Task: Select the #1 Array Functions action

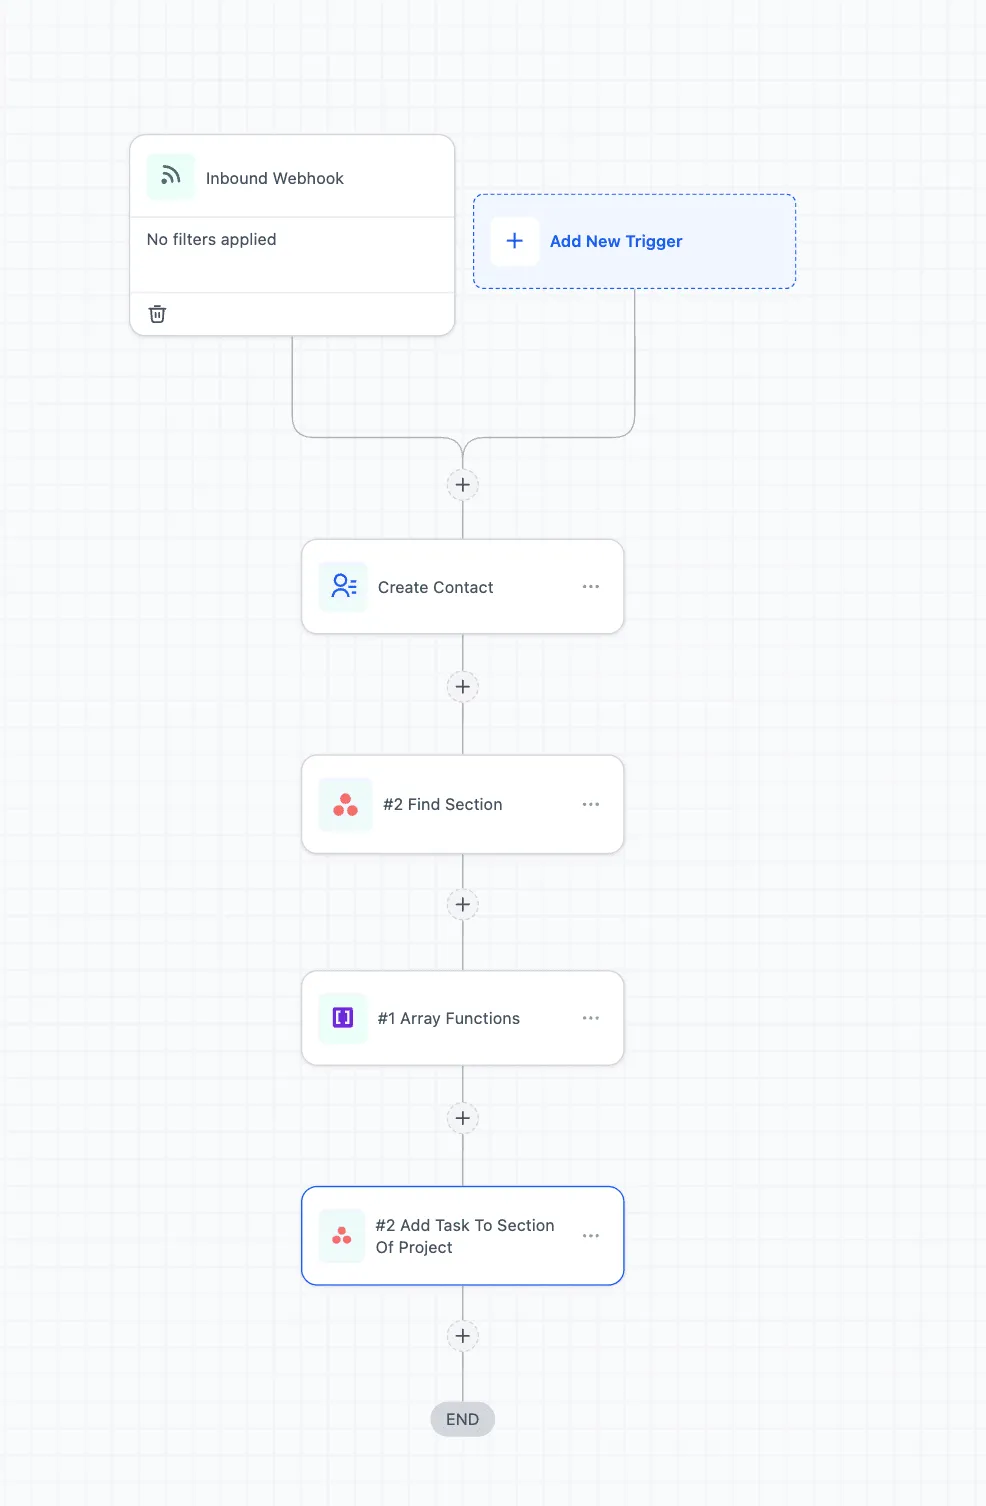Action: [x=463, y=1018]
